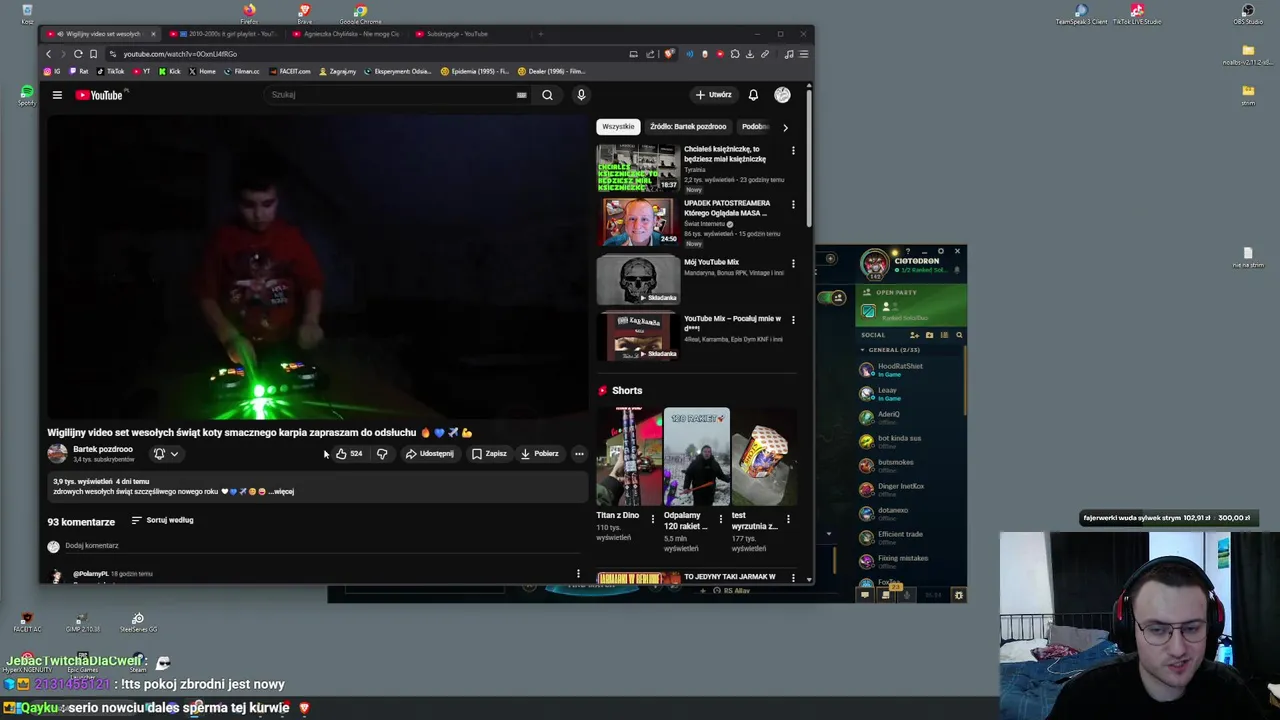Bookmark this page via the bookmark icon
Image resolution: width=1280 pixels, height=720 pixels.
pyautogui.click(x=93, y=54)
